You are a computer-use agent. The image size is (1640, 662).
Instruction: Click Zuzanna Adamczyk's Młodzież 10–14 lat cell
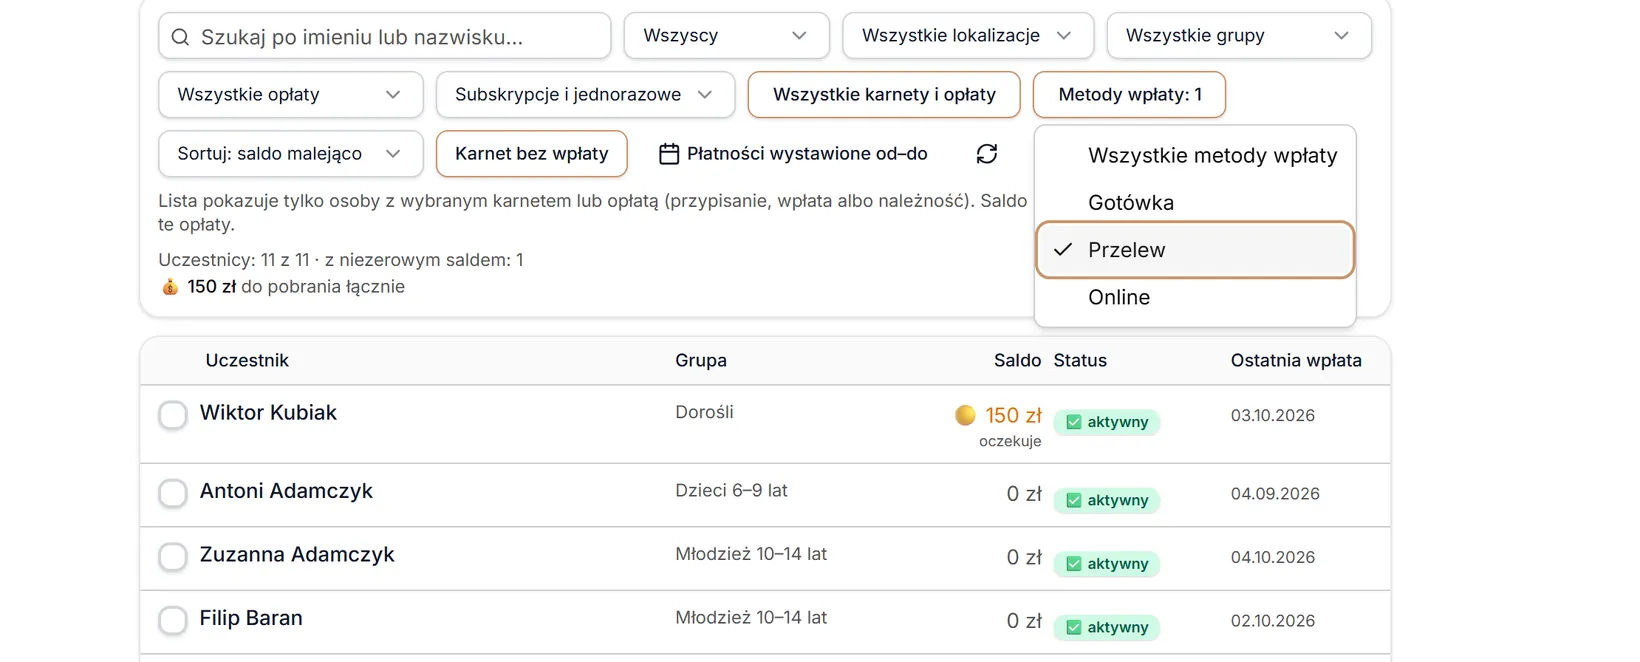pyautogui.click(x=751, y=554)
